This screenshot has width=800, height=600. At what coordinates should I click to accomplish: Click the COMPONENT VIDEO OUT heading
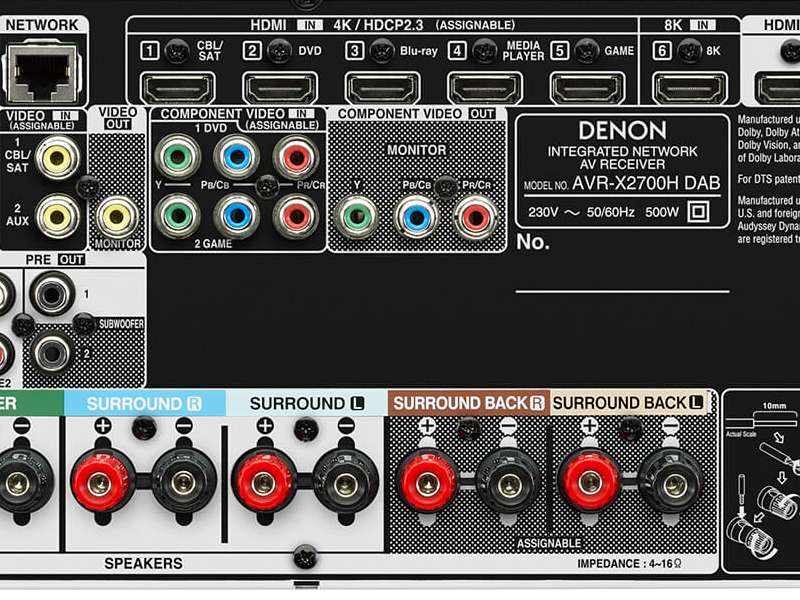coord(416,114)
